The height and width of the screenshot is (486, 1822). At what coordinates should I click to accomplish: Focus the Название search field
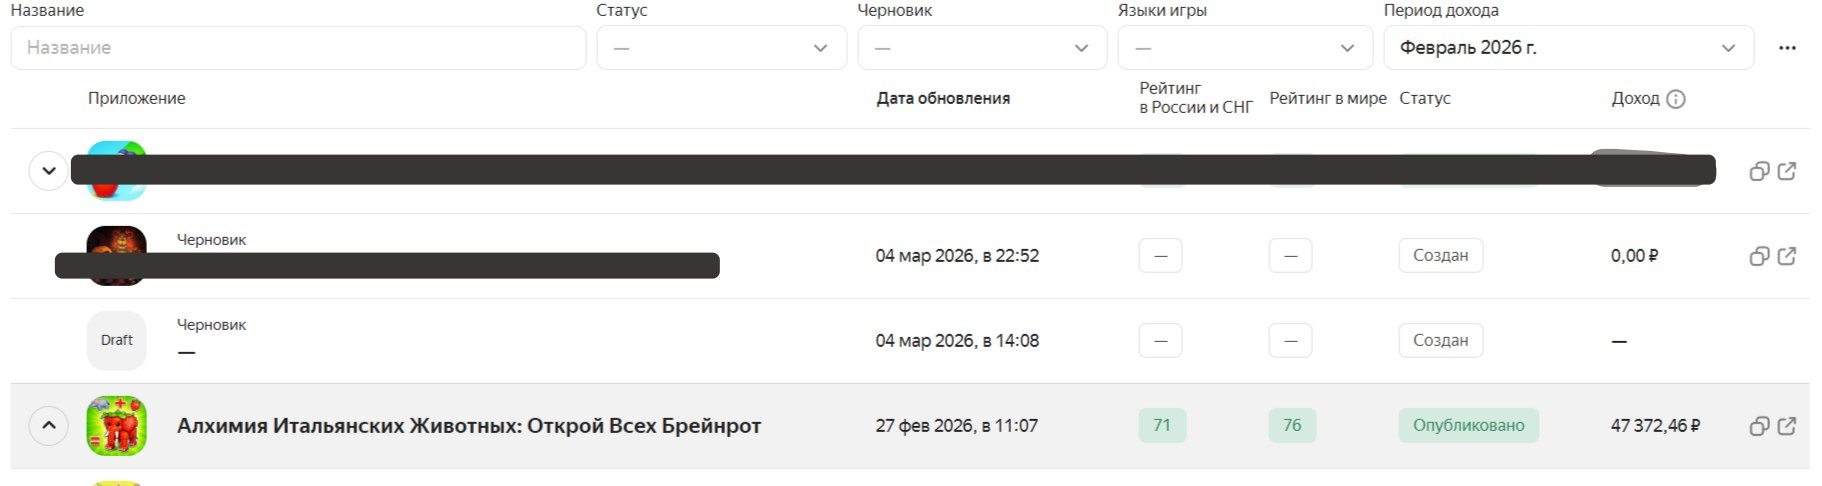coord(298,48)
